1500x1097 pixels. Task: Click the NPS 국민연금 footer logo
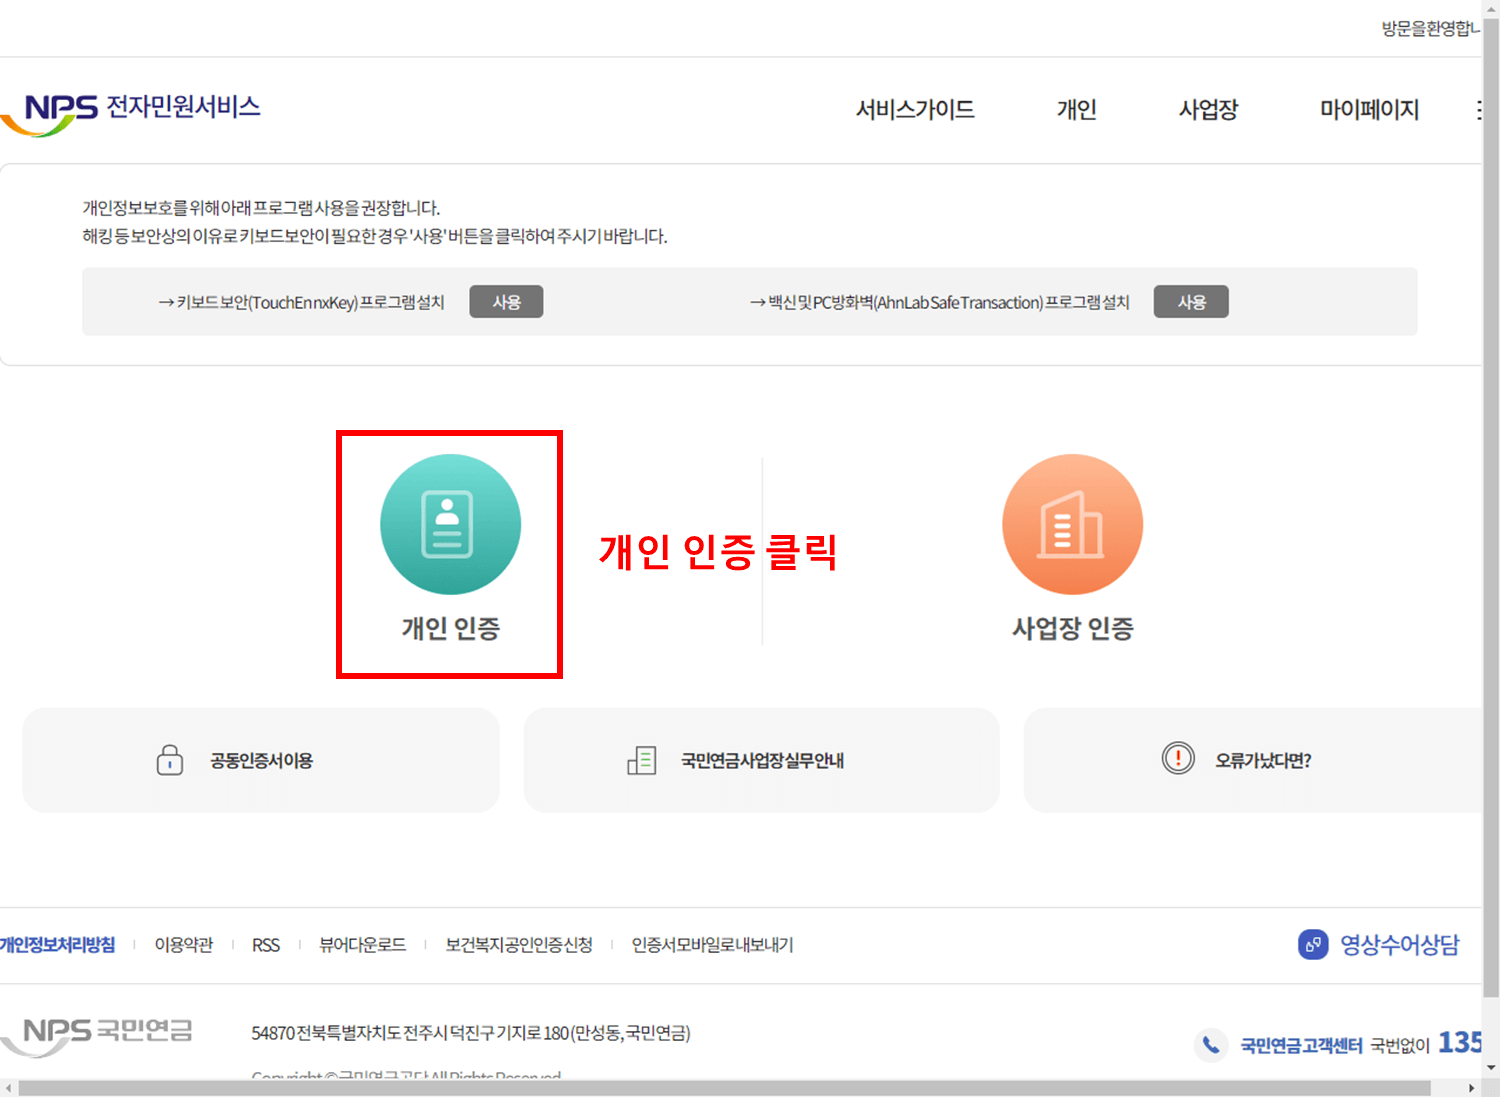click(97, 1036)
